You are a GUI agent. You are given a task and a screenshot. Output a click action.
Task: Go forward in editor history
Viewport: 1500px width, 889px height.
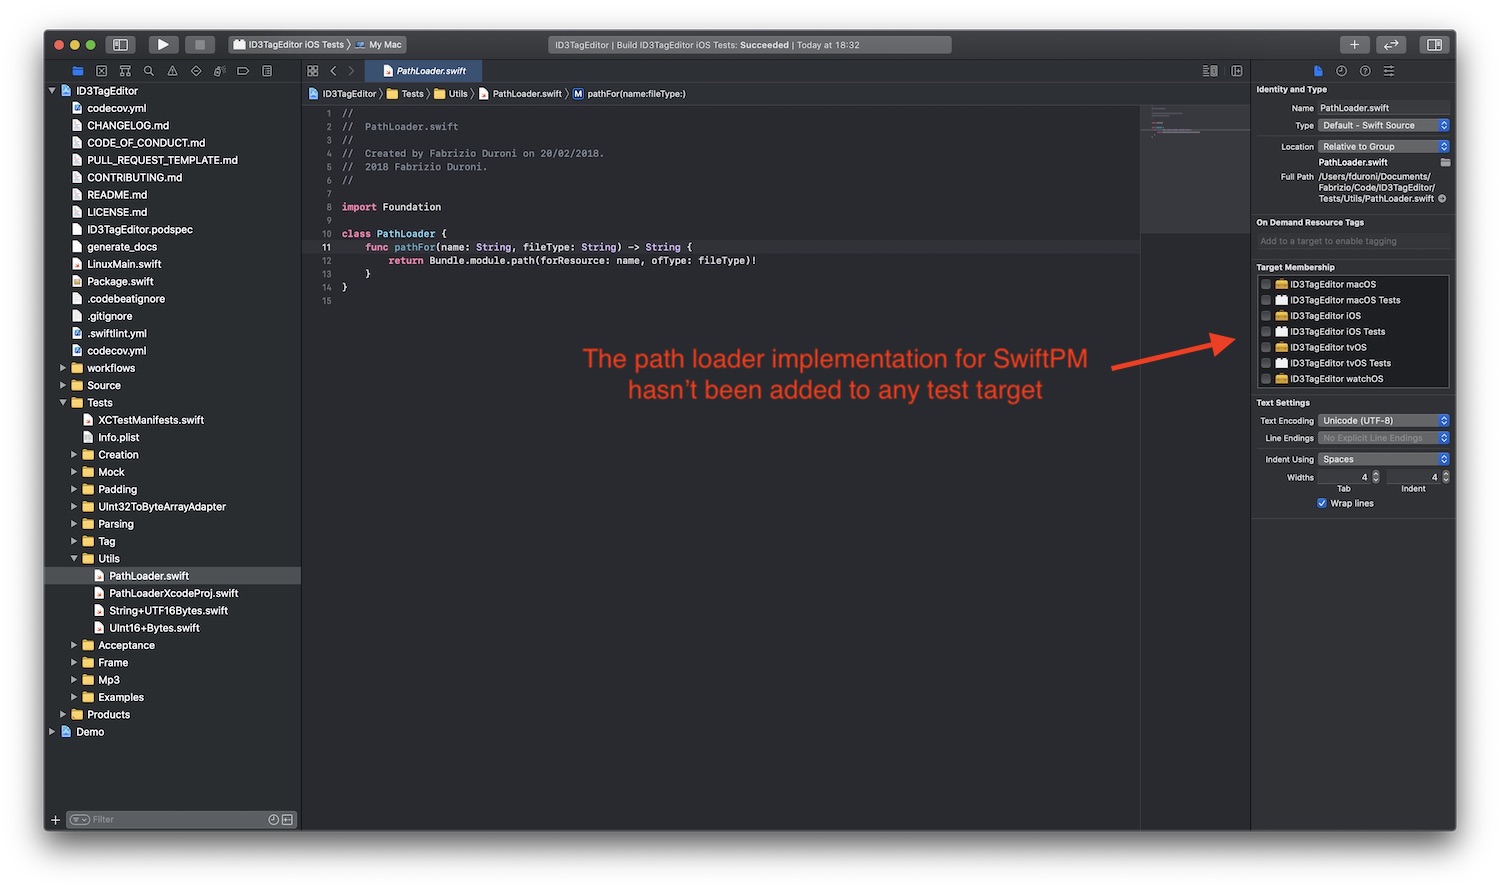351,71
